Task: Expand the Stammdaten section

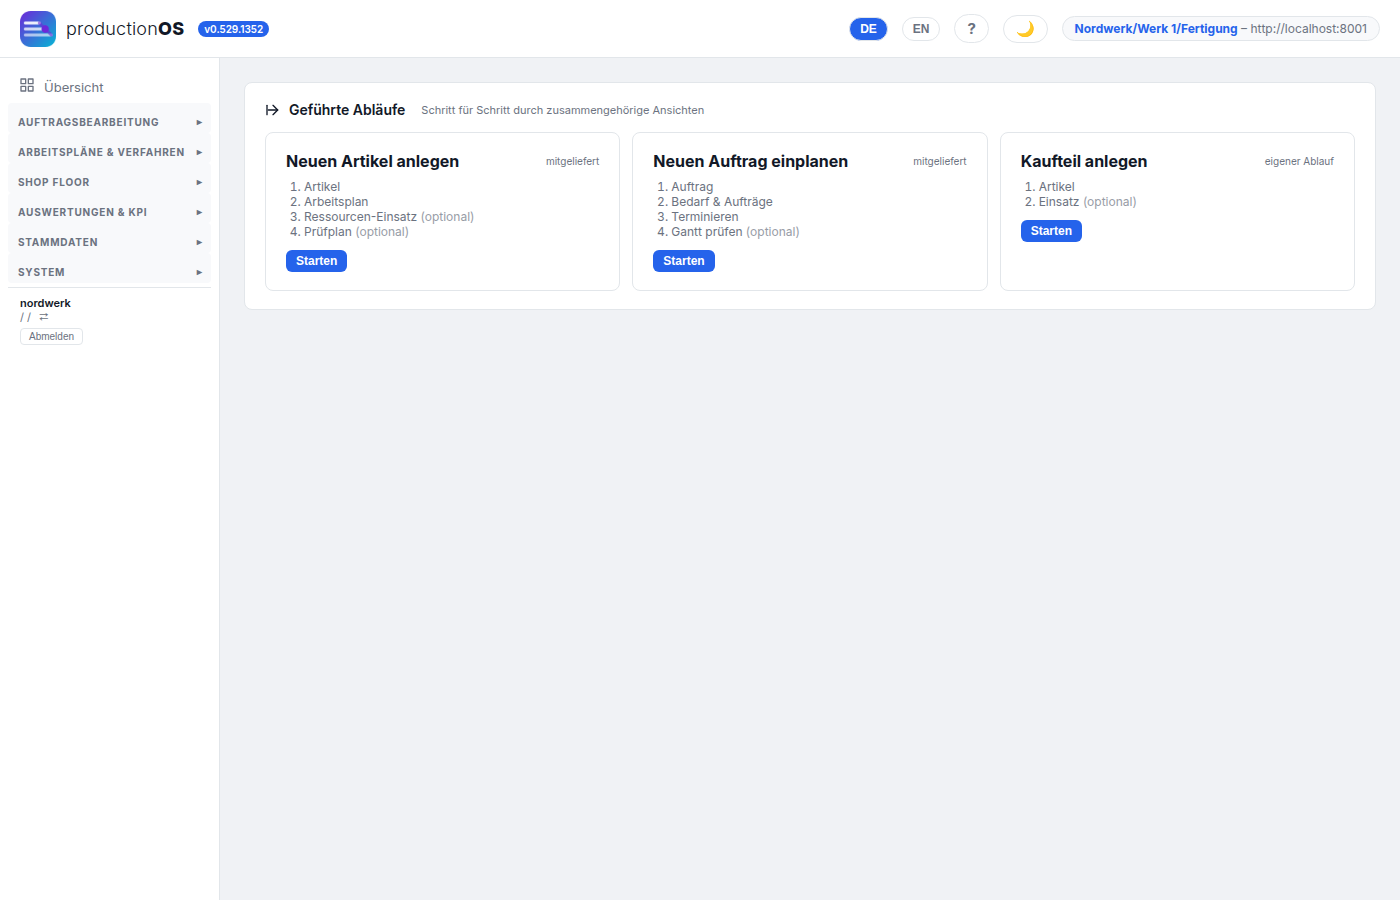Action: tap(110, 242)
